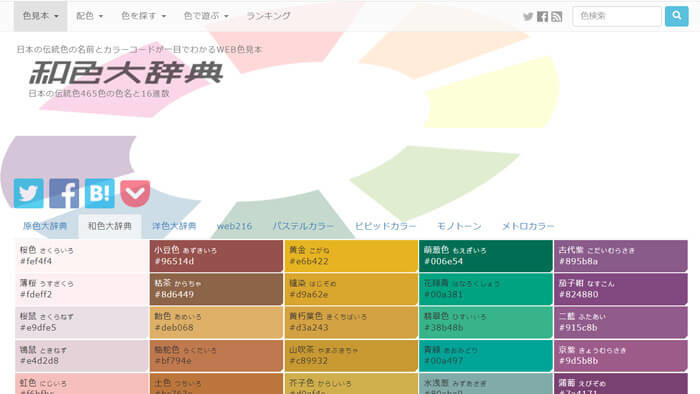The height and width of the screenshot is (394, 700).
Task: Choose the 櫨染 #d9a62e swatch
Action: [351, 289]
